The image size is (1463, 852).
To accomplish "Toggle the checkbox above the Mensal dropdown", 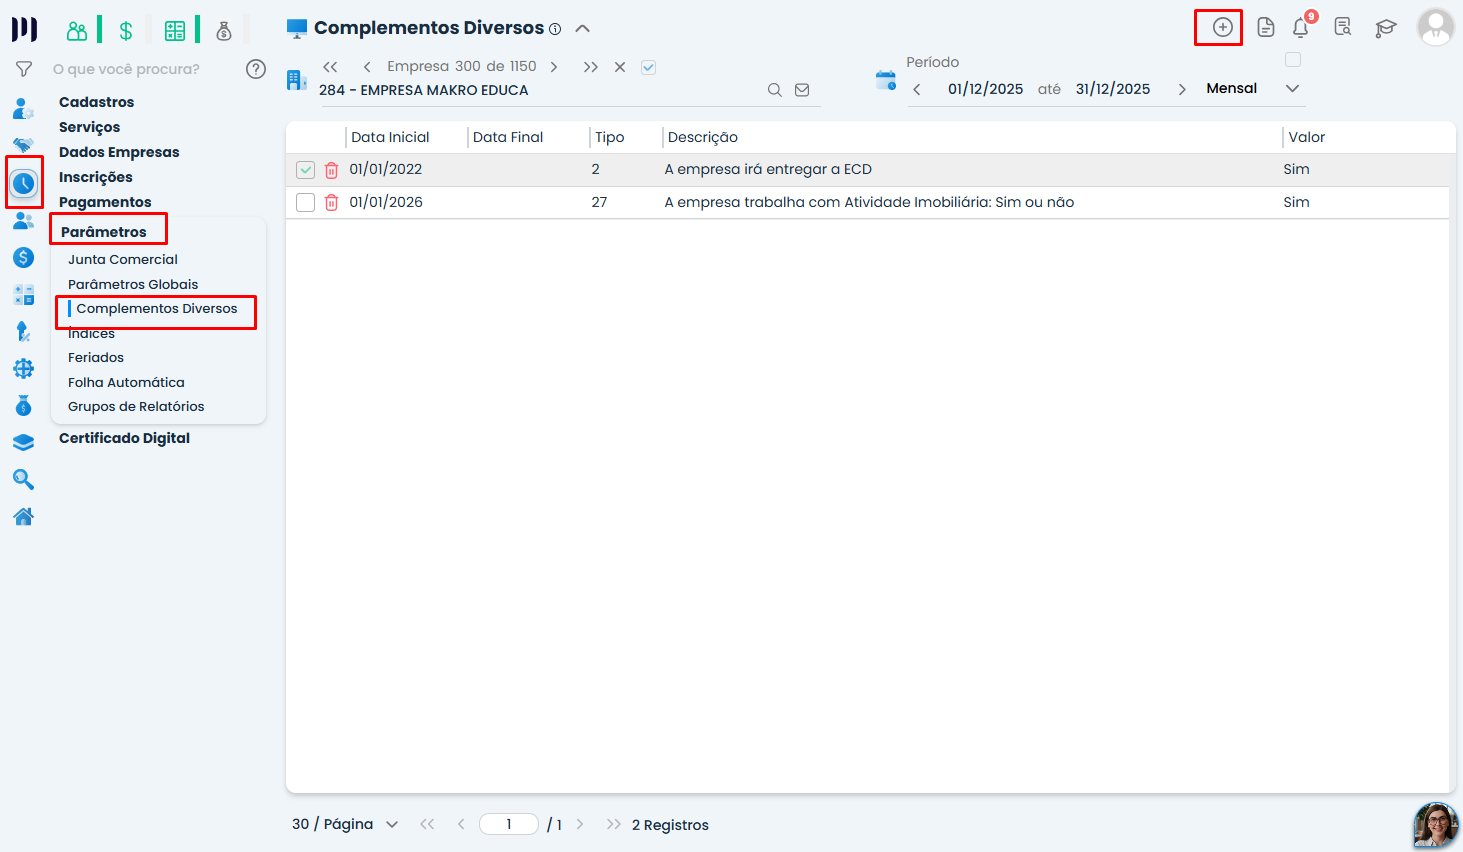I will 1293,60.
